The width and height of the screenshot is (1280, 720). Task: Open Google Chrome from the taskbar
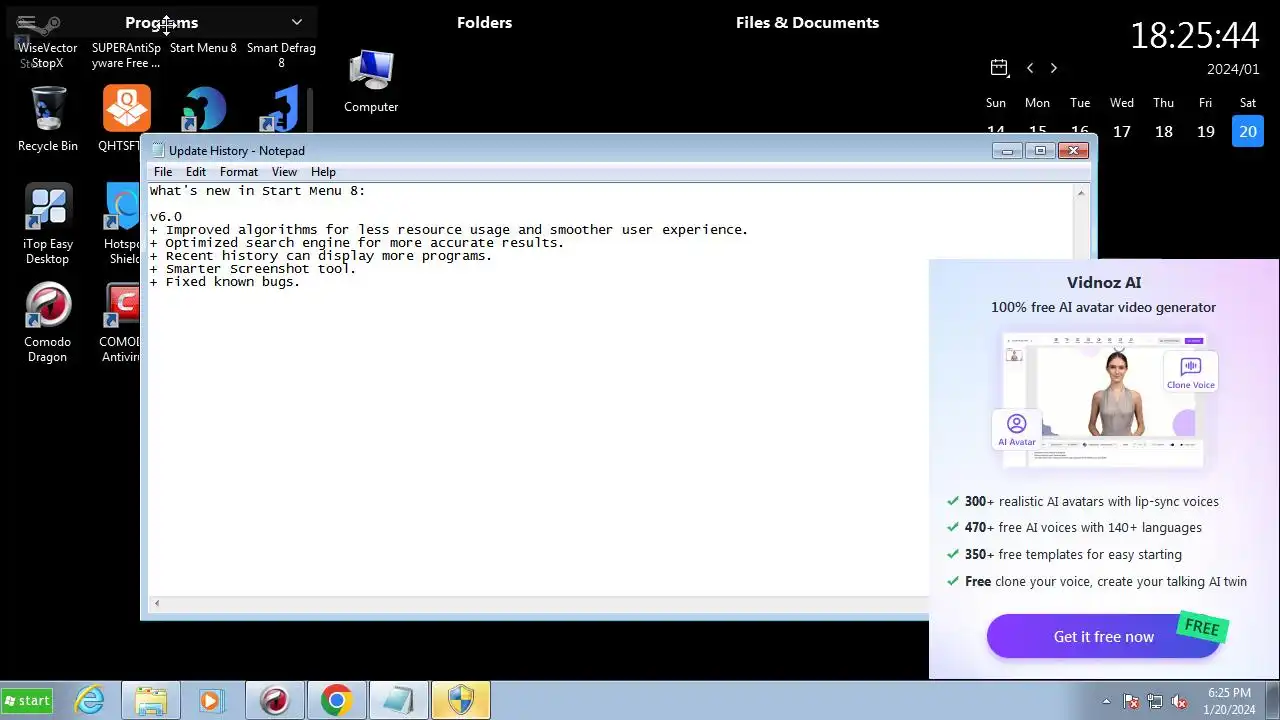click(x=336, y=701)
